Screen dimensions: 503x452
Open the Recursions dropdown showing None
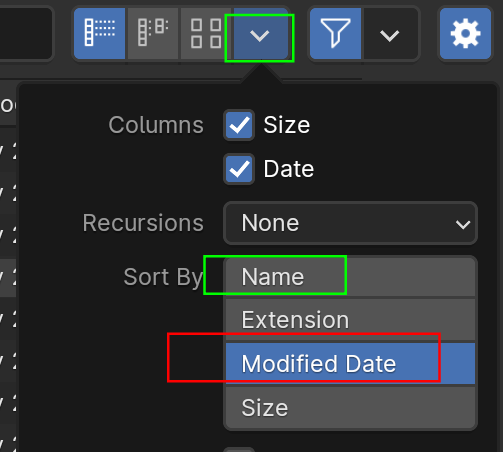pyautogui.click(x=350, y=223)
